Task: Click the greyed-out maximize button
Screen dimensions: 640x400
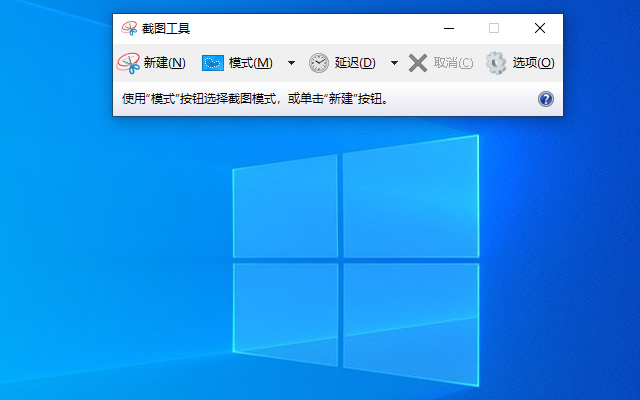Action: (x=494, y=28)
